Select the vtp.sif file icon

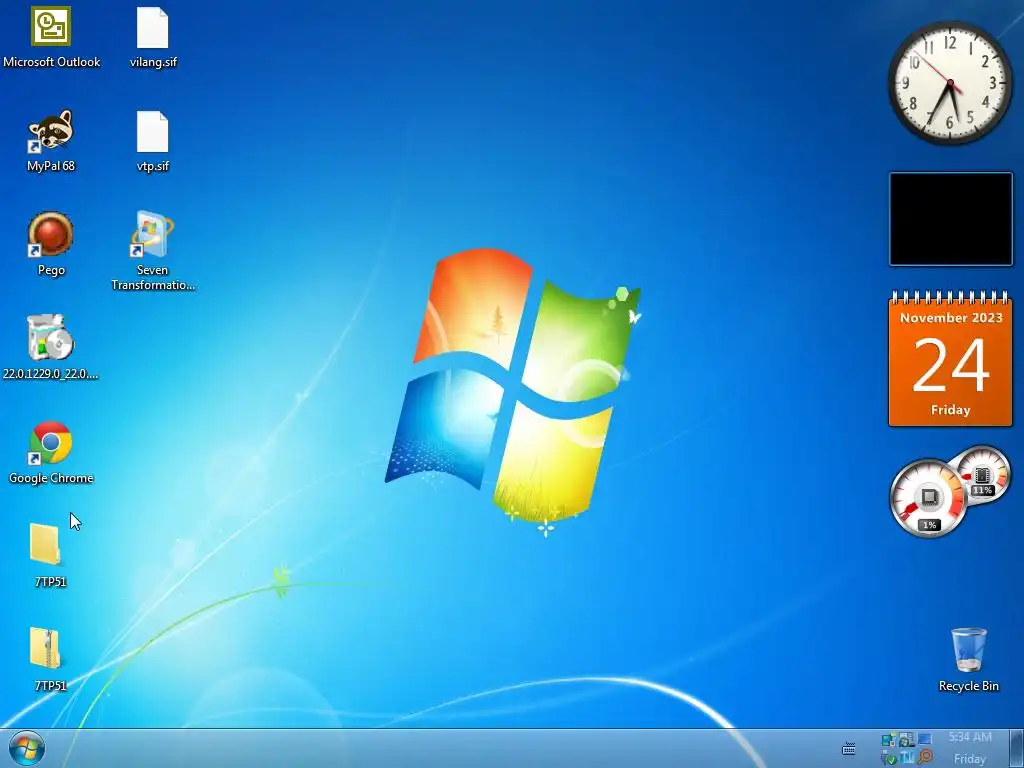(153, 140)
